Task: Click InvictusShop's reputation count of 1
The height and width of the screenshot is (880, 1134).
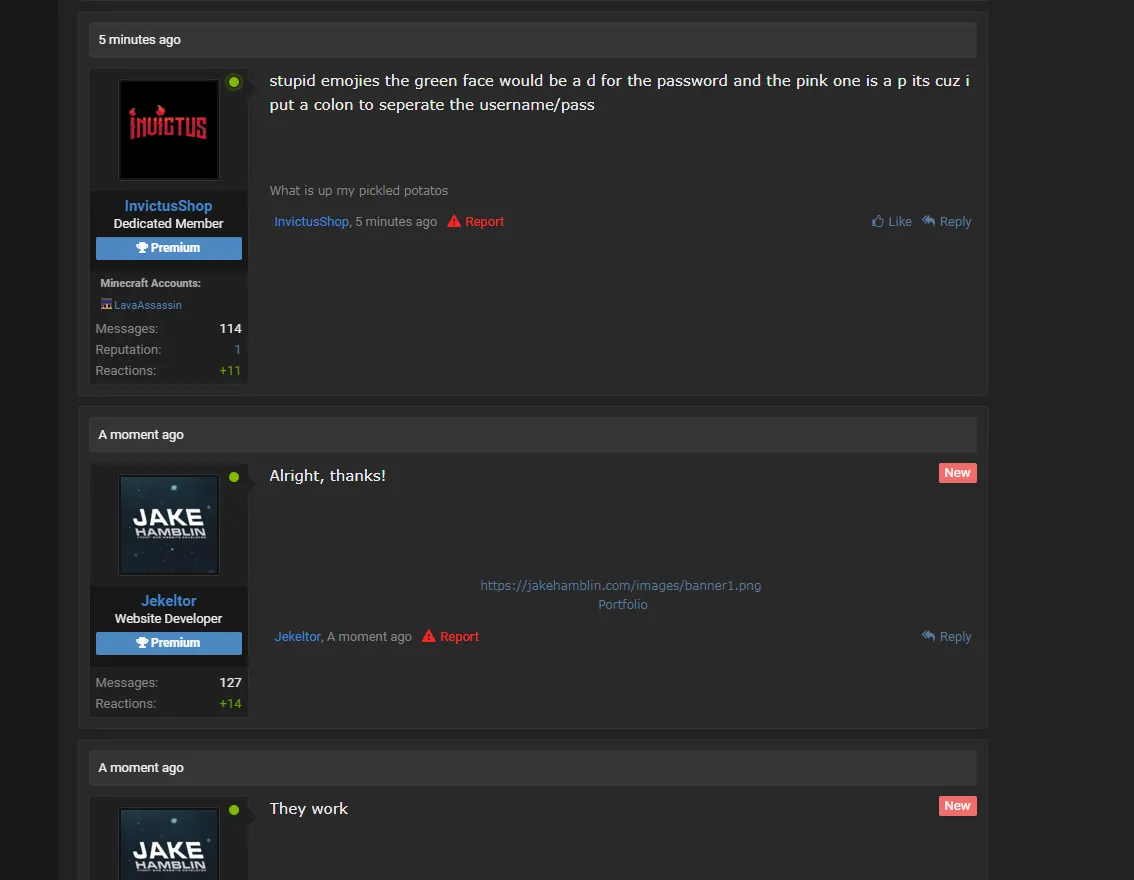Action: coord(238,350)
